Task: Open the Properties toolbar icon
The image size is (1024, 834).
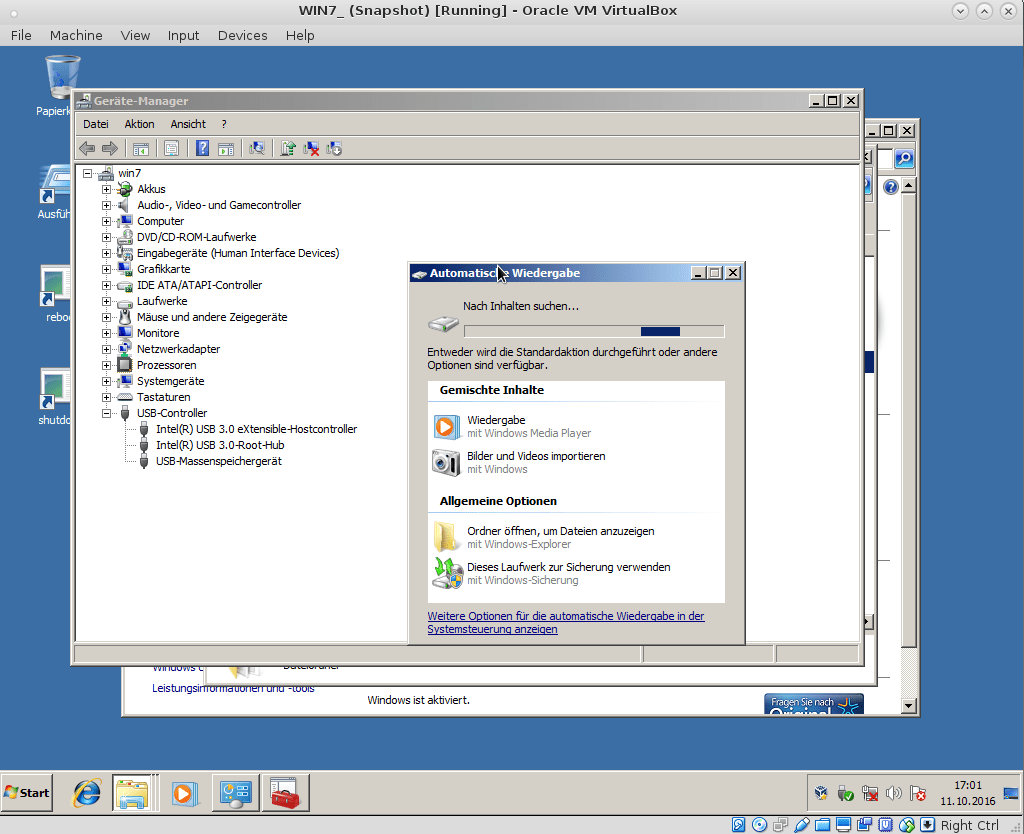Action: [171, 149]
